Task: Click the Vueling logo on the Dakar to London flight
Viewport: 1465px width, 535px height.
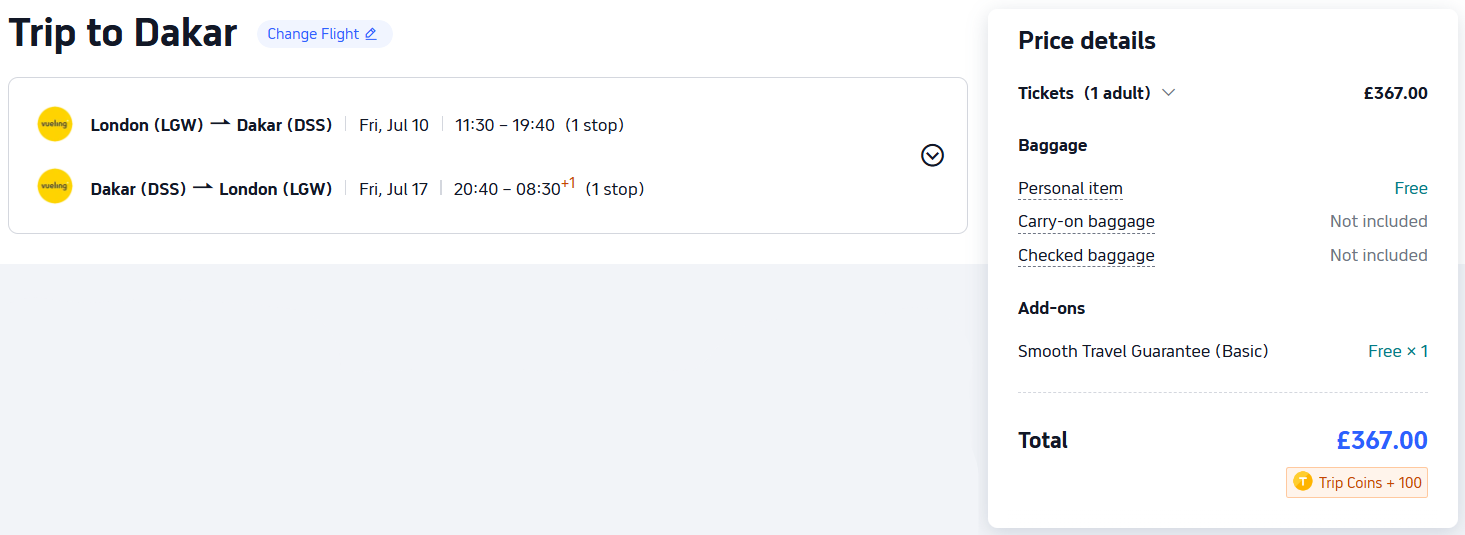Action: coord(55,187)
